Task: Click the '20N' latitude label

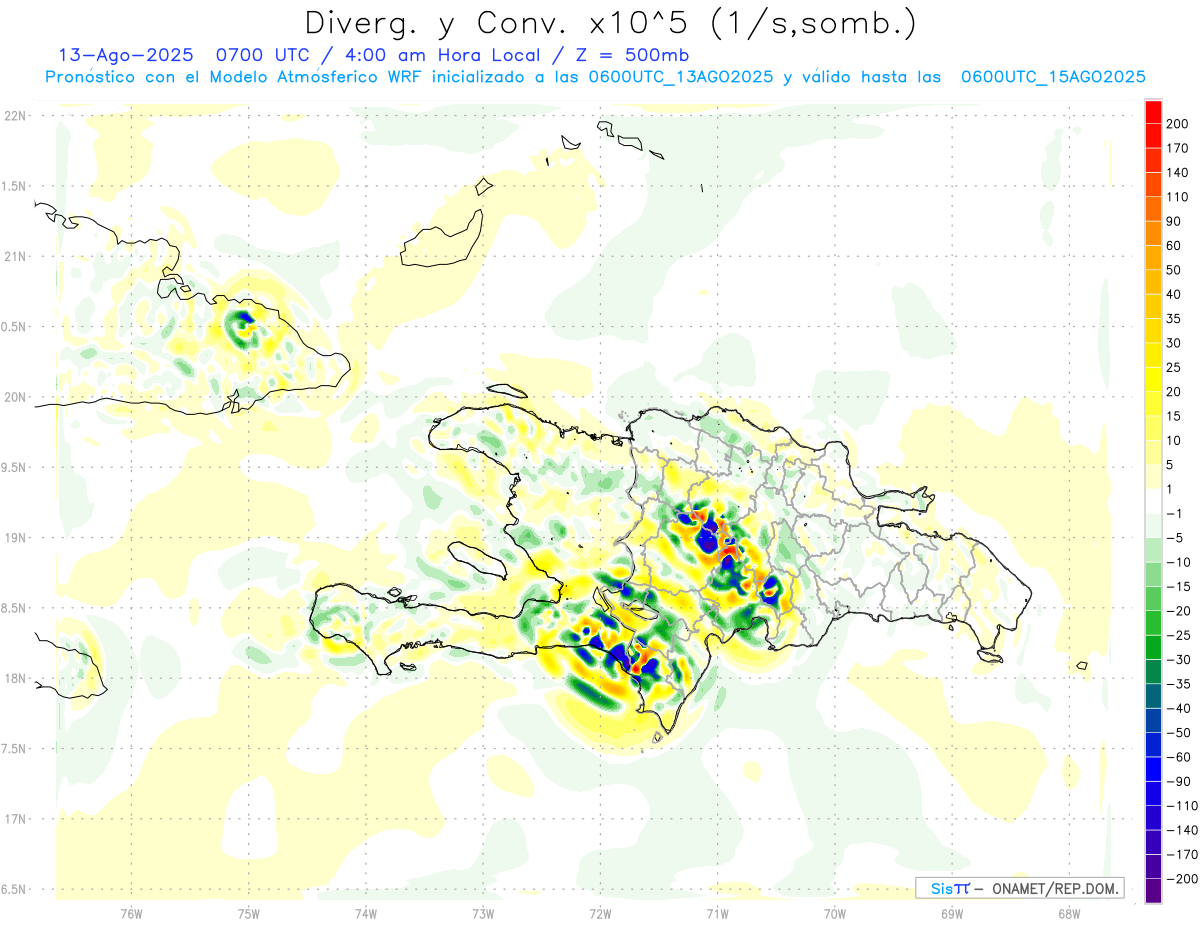Action: click(x=14, y=397)
